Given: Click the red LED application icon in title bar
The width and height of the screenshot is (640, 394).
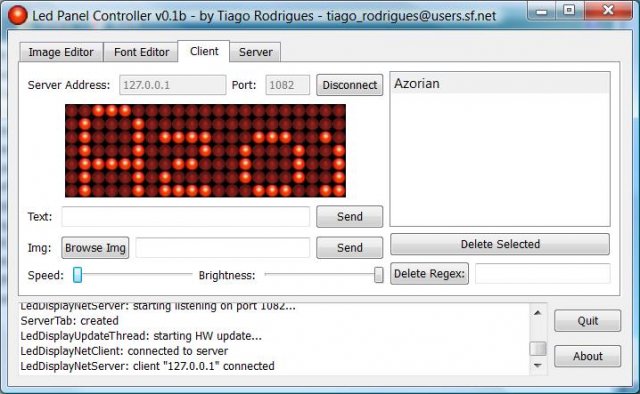Looking at the screenshot, I should point(18,16).
